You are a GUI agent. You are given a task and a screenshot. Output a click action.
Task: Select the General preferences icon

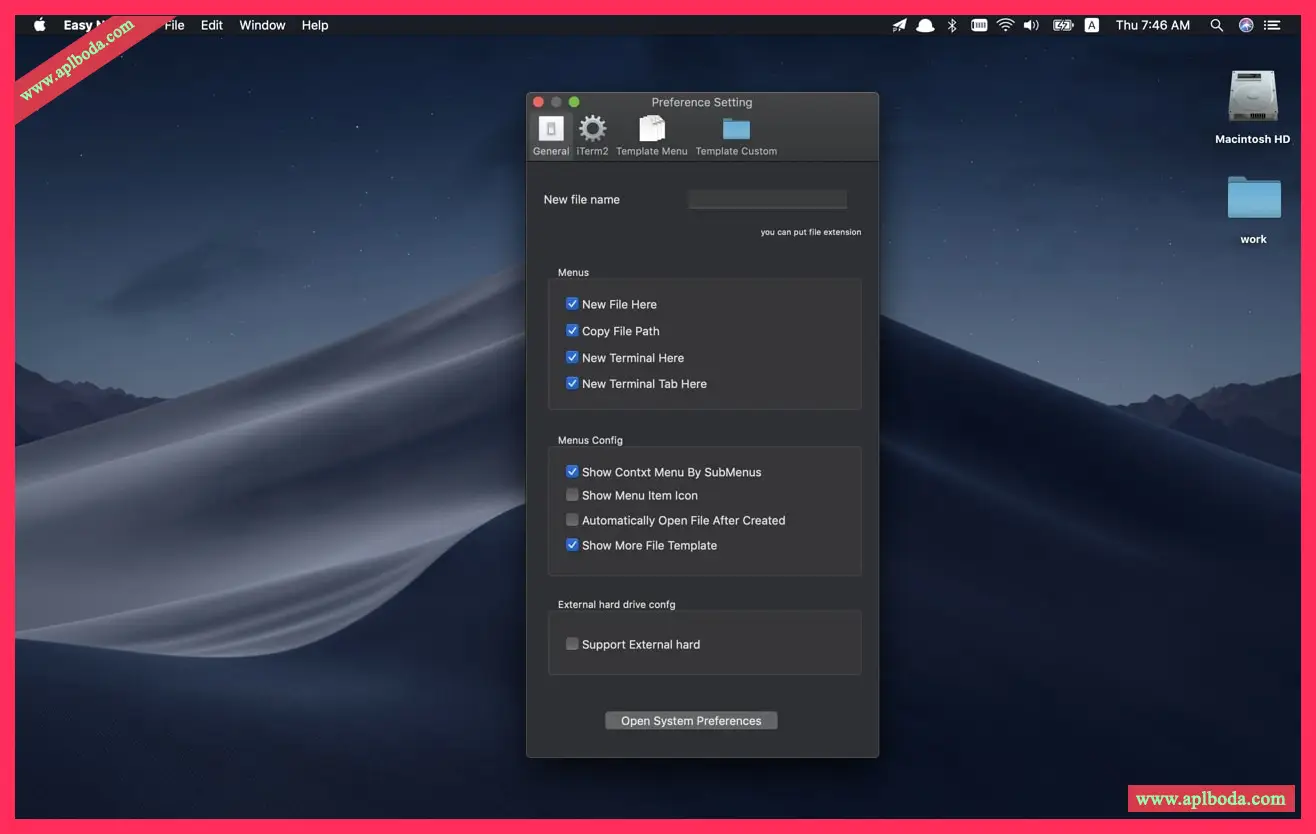pyautogui.click(x=550, y=130)
